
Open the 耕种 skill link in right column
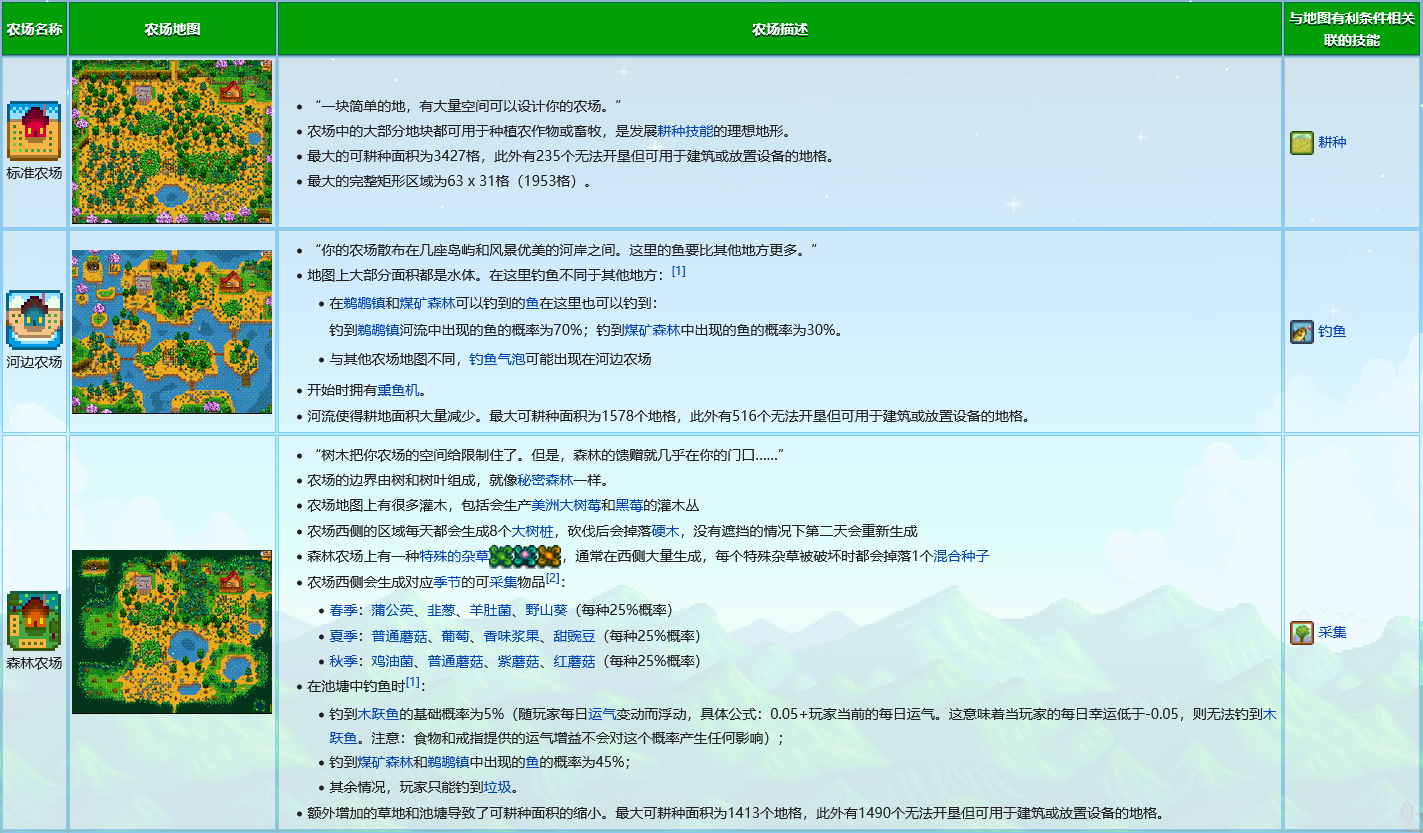click(1332, 143)
